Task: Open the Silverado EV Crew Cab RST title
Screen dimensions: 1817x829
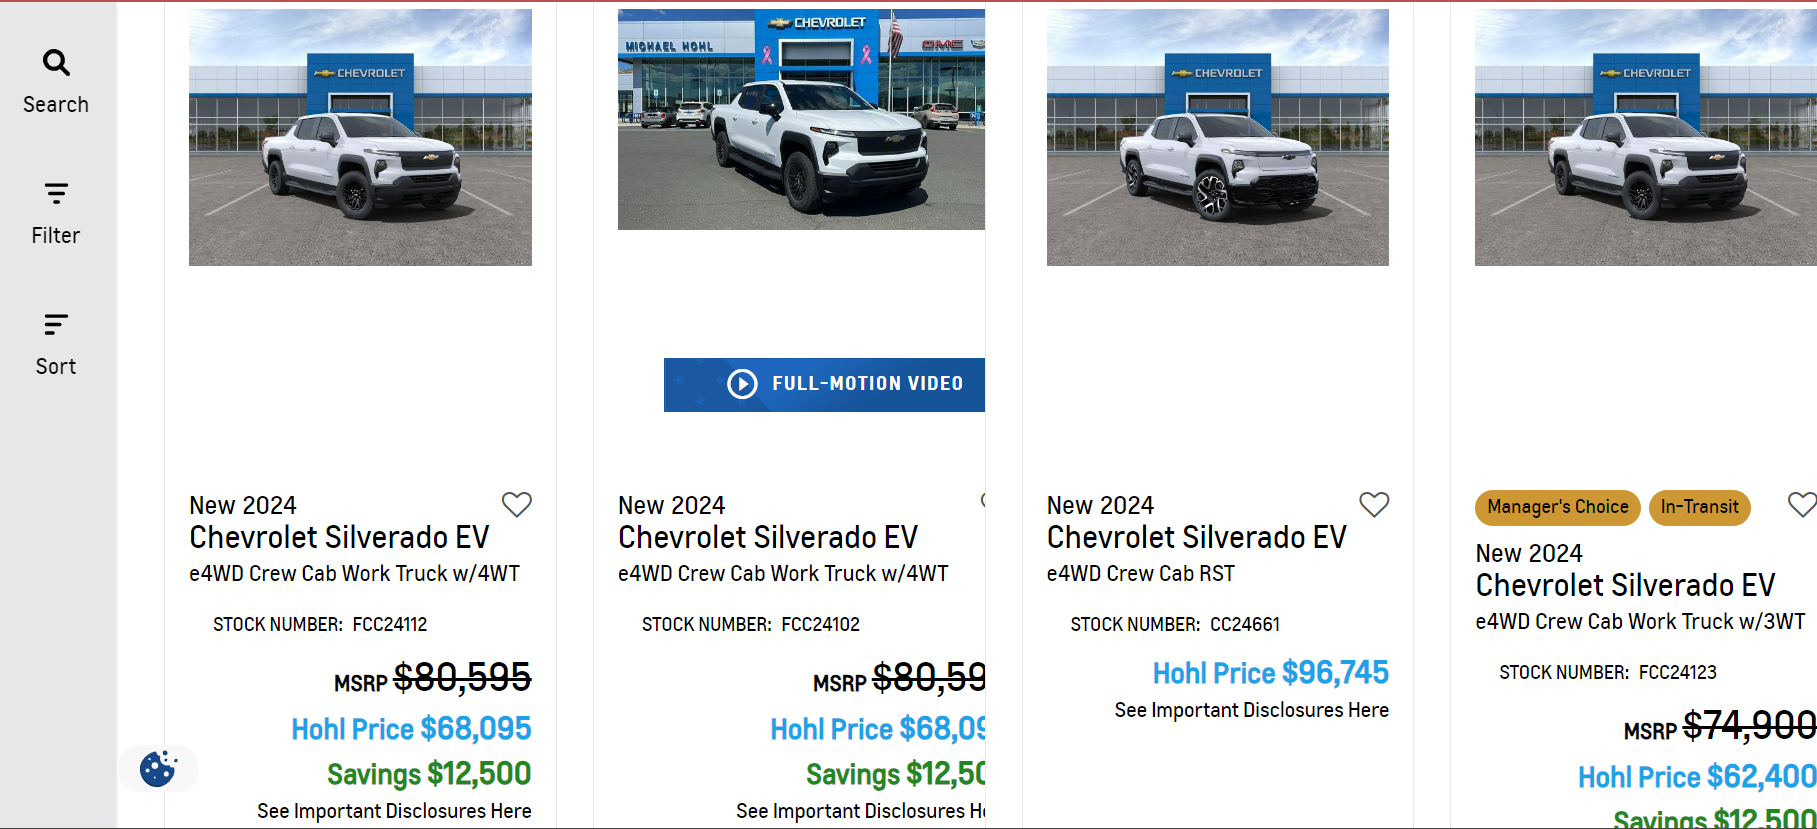Action: 1196,538
